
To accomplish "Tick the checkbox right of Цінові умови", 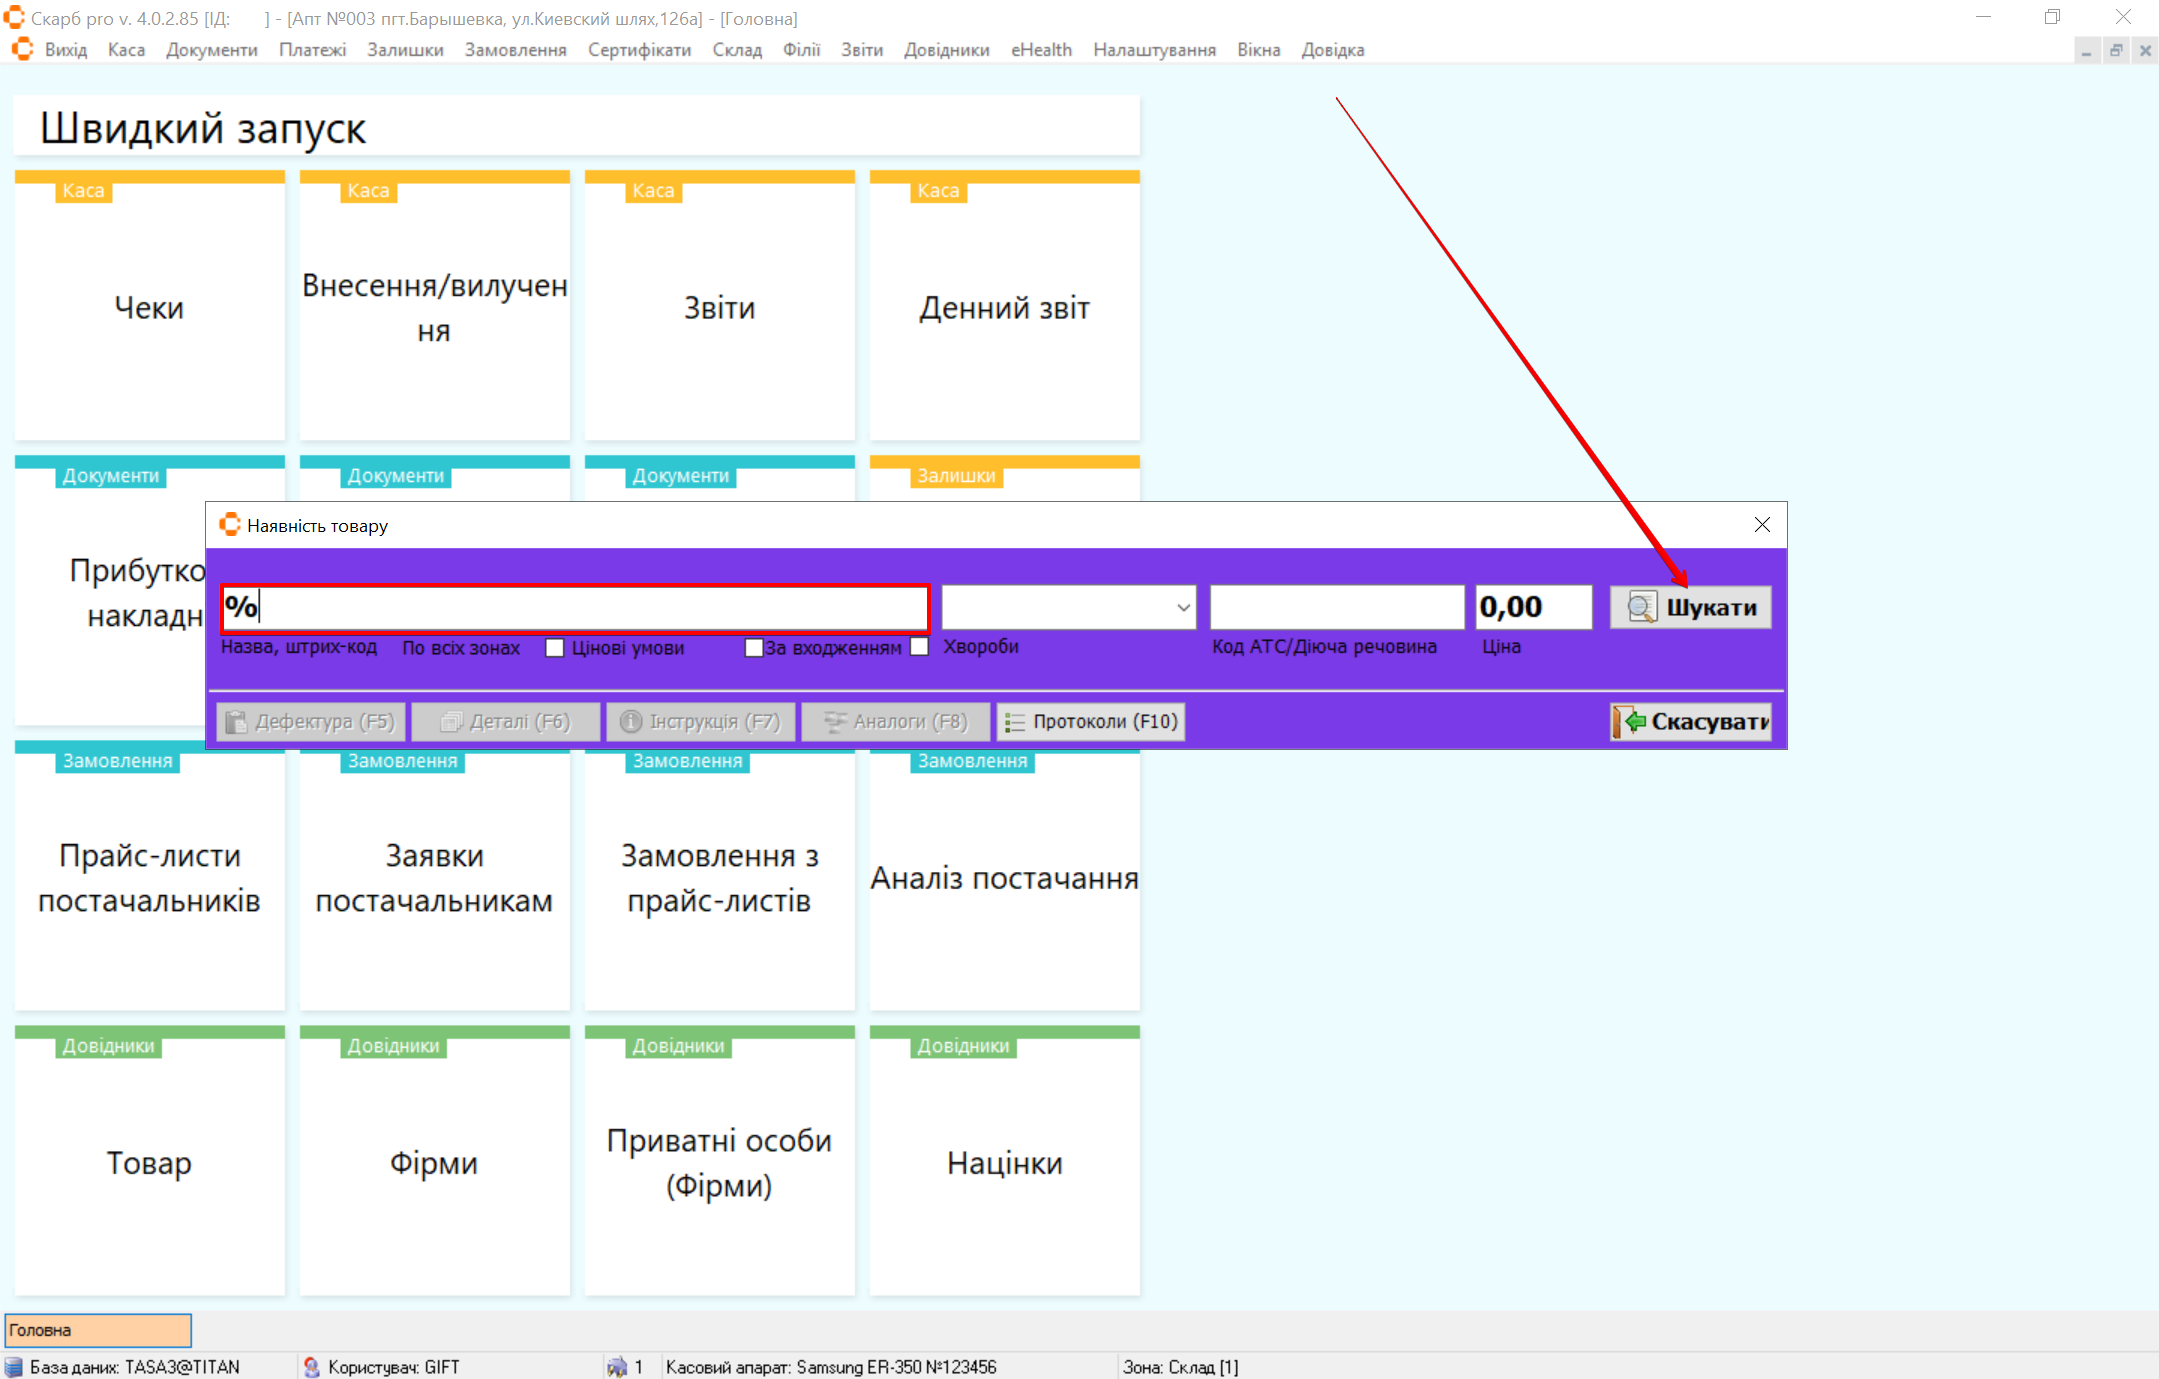I will 754,648.
